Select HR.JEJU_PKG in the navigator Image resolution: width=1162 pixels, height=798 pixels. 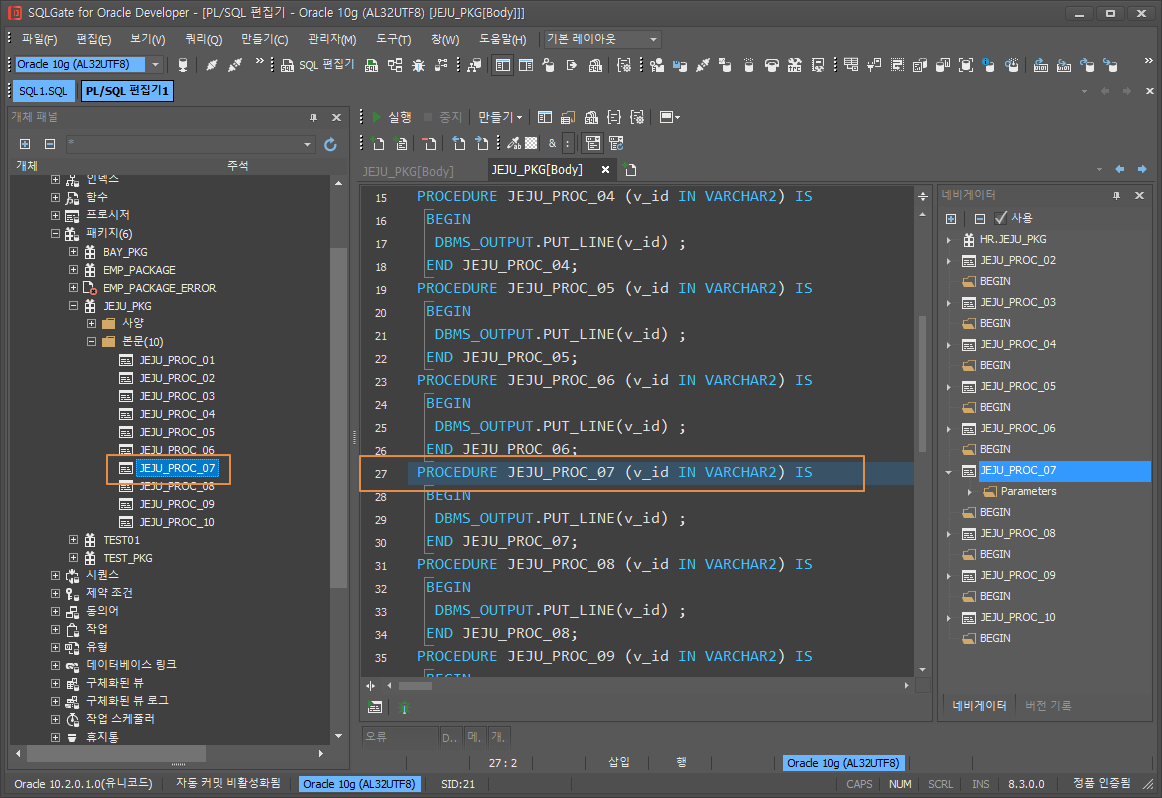(1013, 239)
